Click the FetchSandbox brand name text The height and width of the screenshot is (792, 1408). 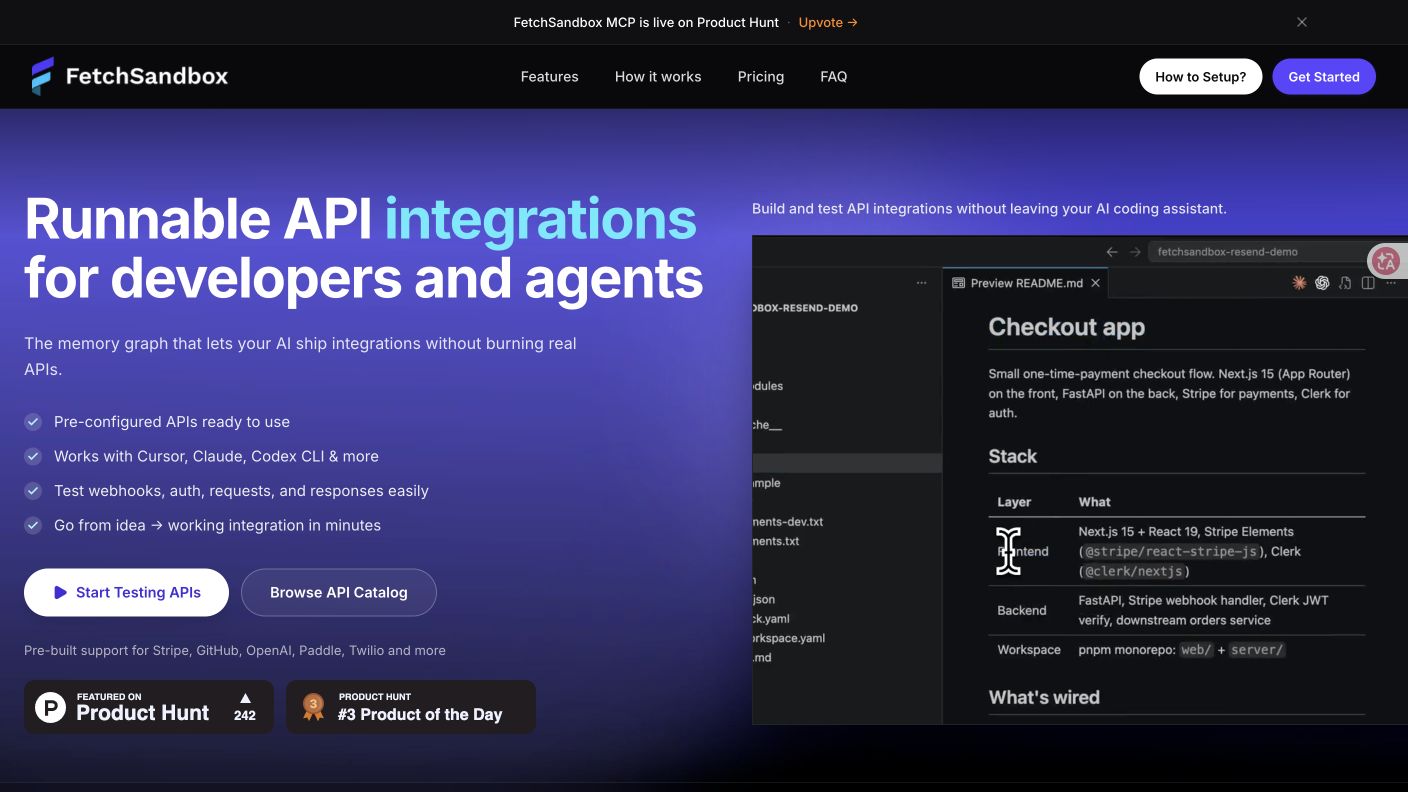coord(147,76)
